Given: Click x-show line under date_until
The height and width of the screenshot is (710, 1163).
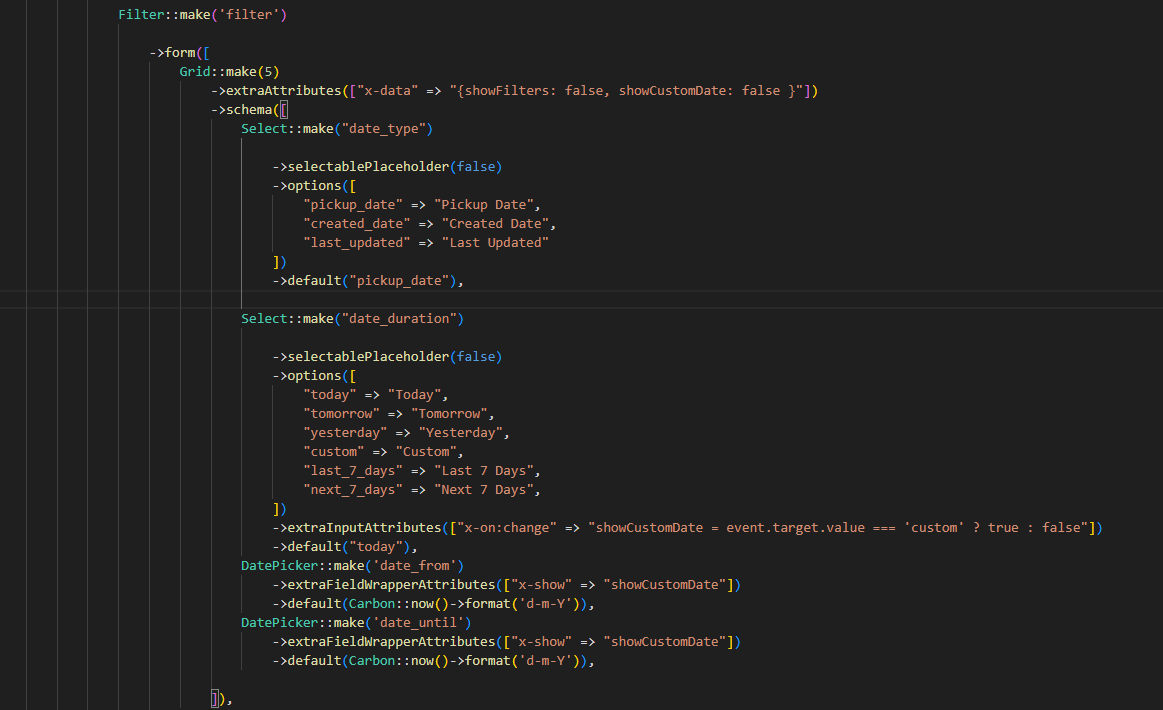Looking at the screenshot, I should [x=507, y=642].
